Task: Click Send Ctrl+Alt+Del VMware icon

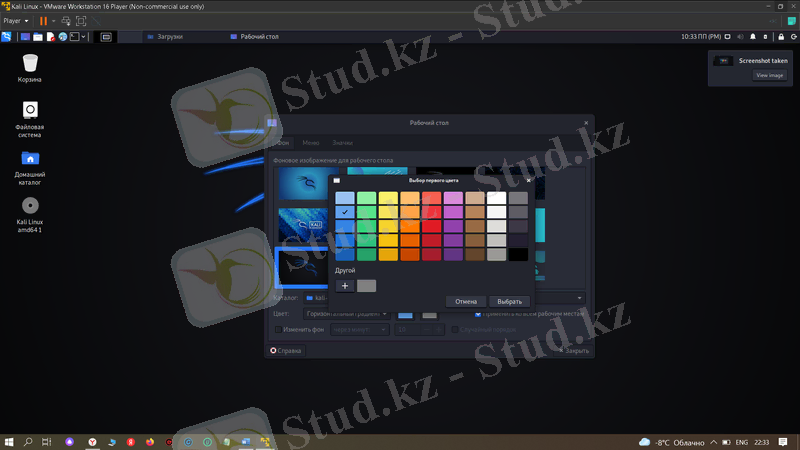Action: point(66,21)
